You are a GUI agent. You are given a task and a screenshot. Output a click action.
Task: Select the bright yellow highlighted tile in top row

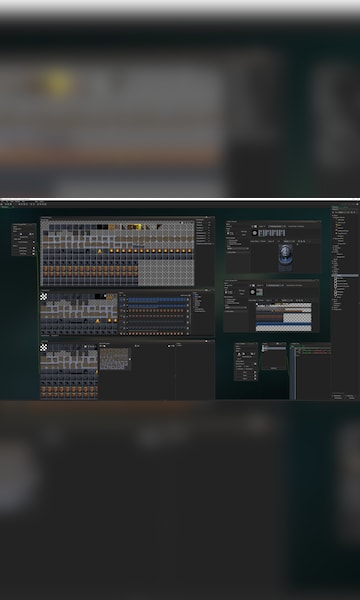click(138, 227)
